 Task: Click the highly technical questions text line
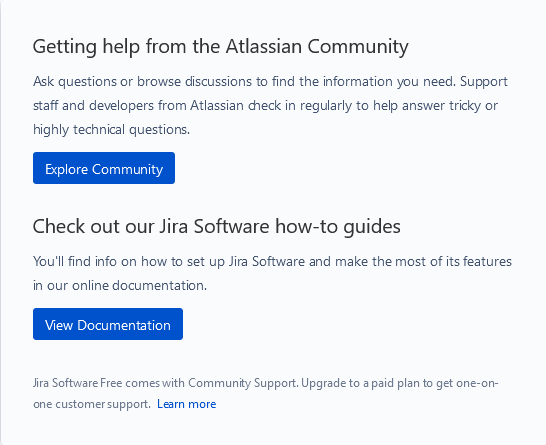(x=111, y=130)
